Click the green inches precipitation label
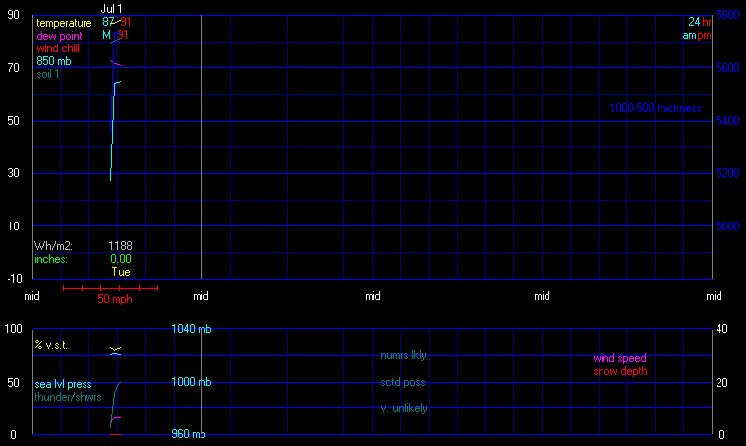The height and width of the screenshot is (446, 746). pos(51,258)
